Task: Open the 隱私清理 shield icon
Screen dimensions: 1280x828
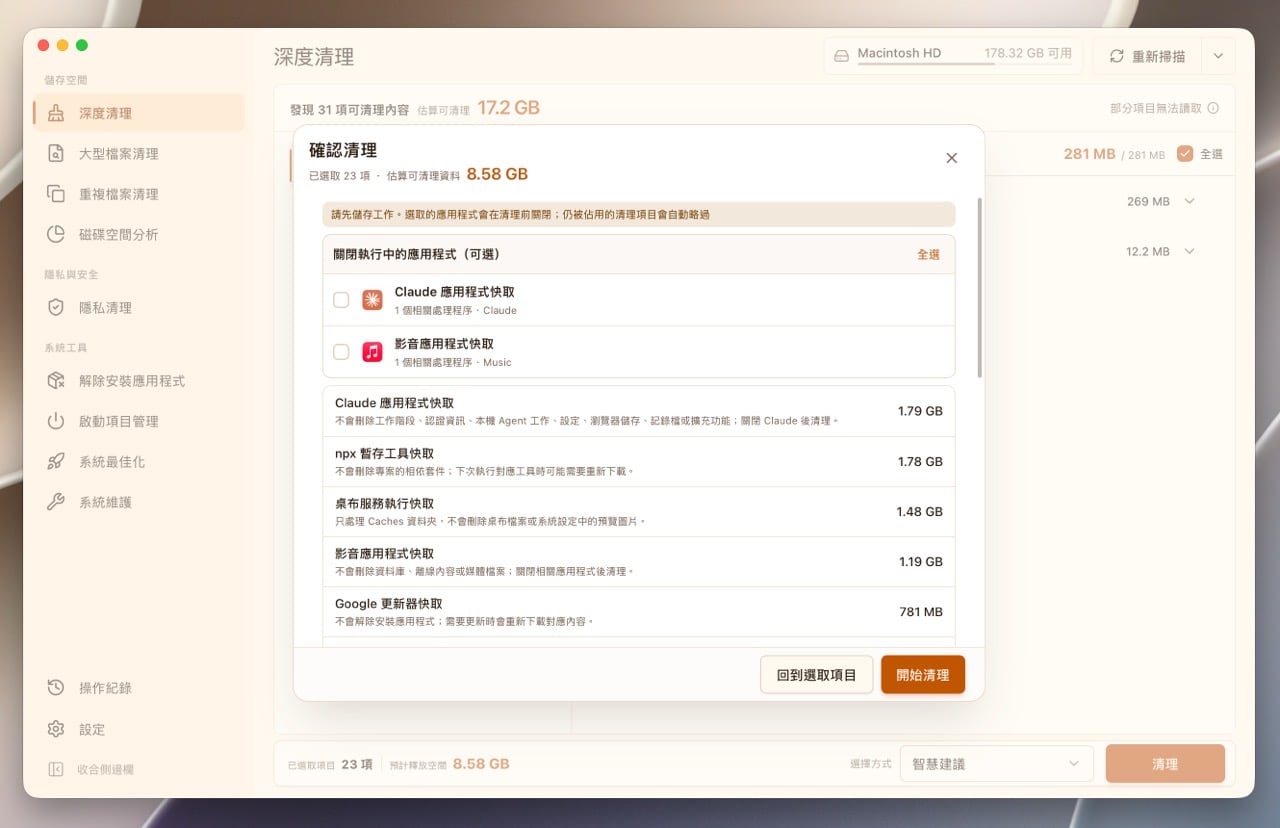Action: point(57,307)
